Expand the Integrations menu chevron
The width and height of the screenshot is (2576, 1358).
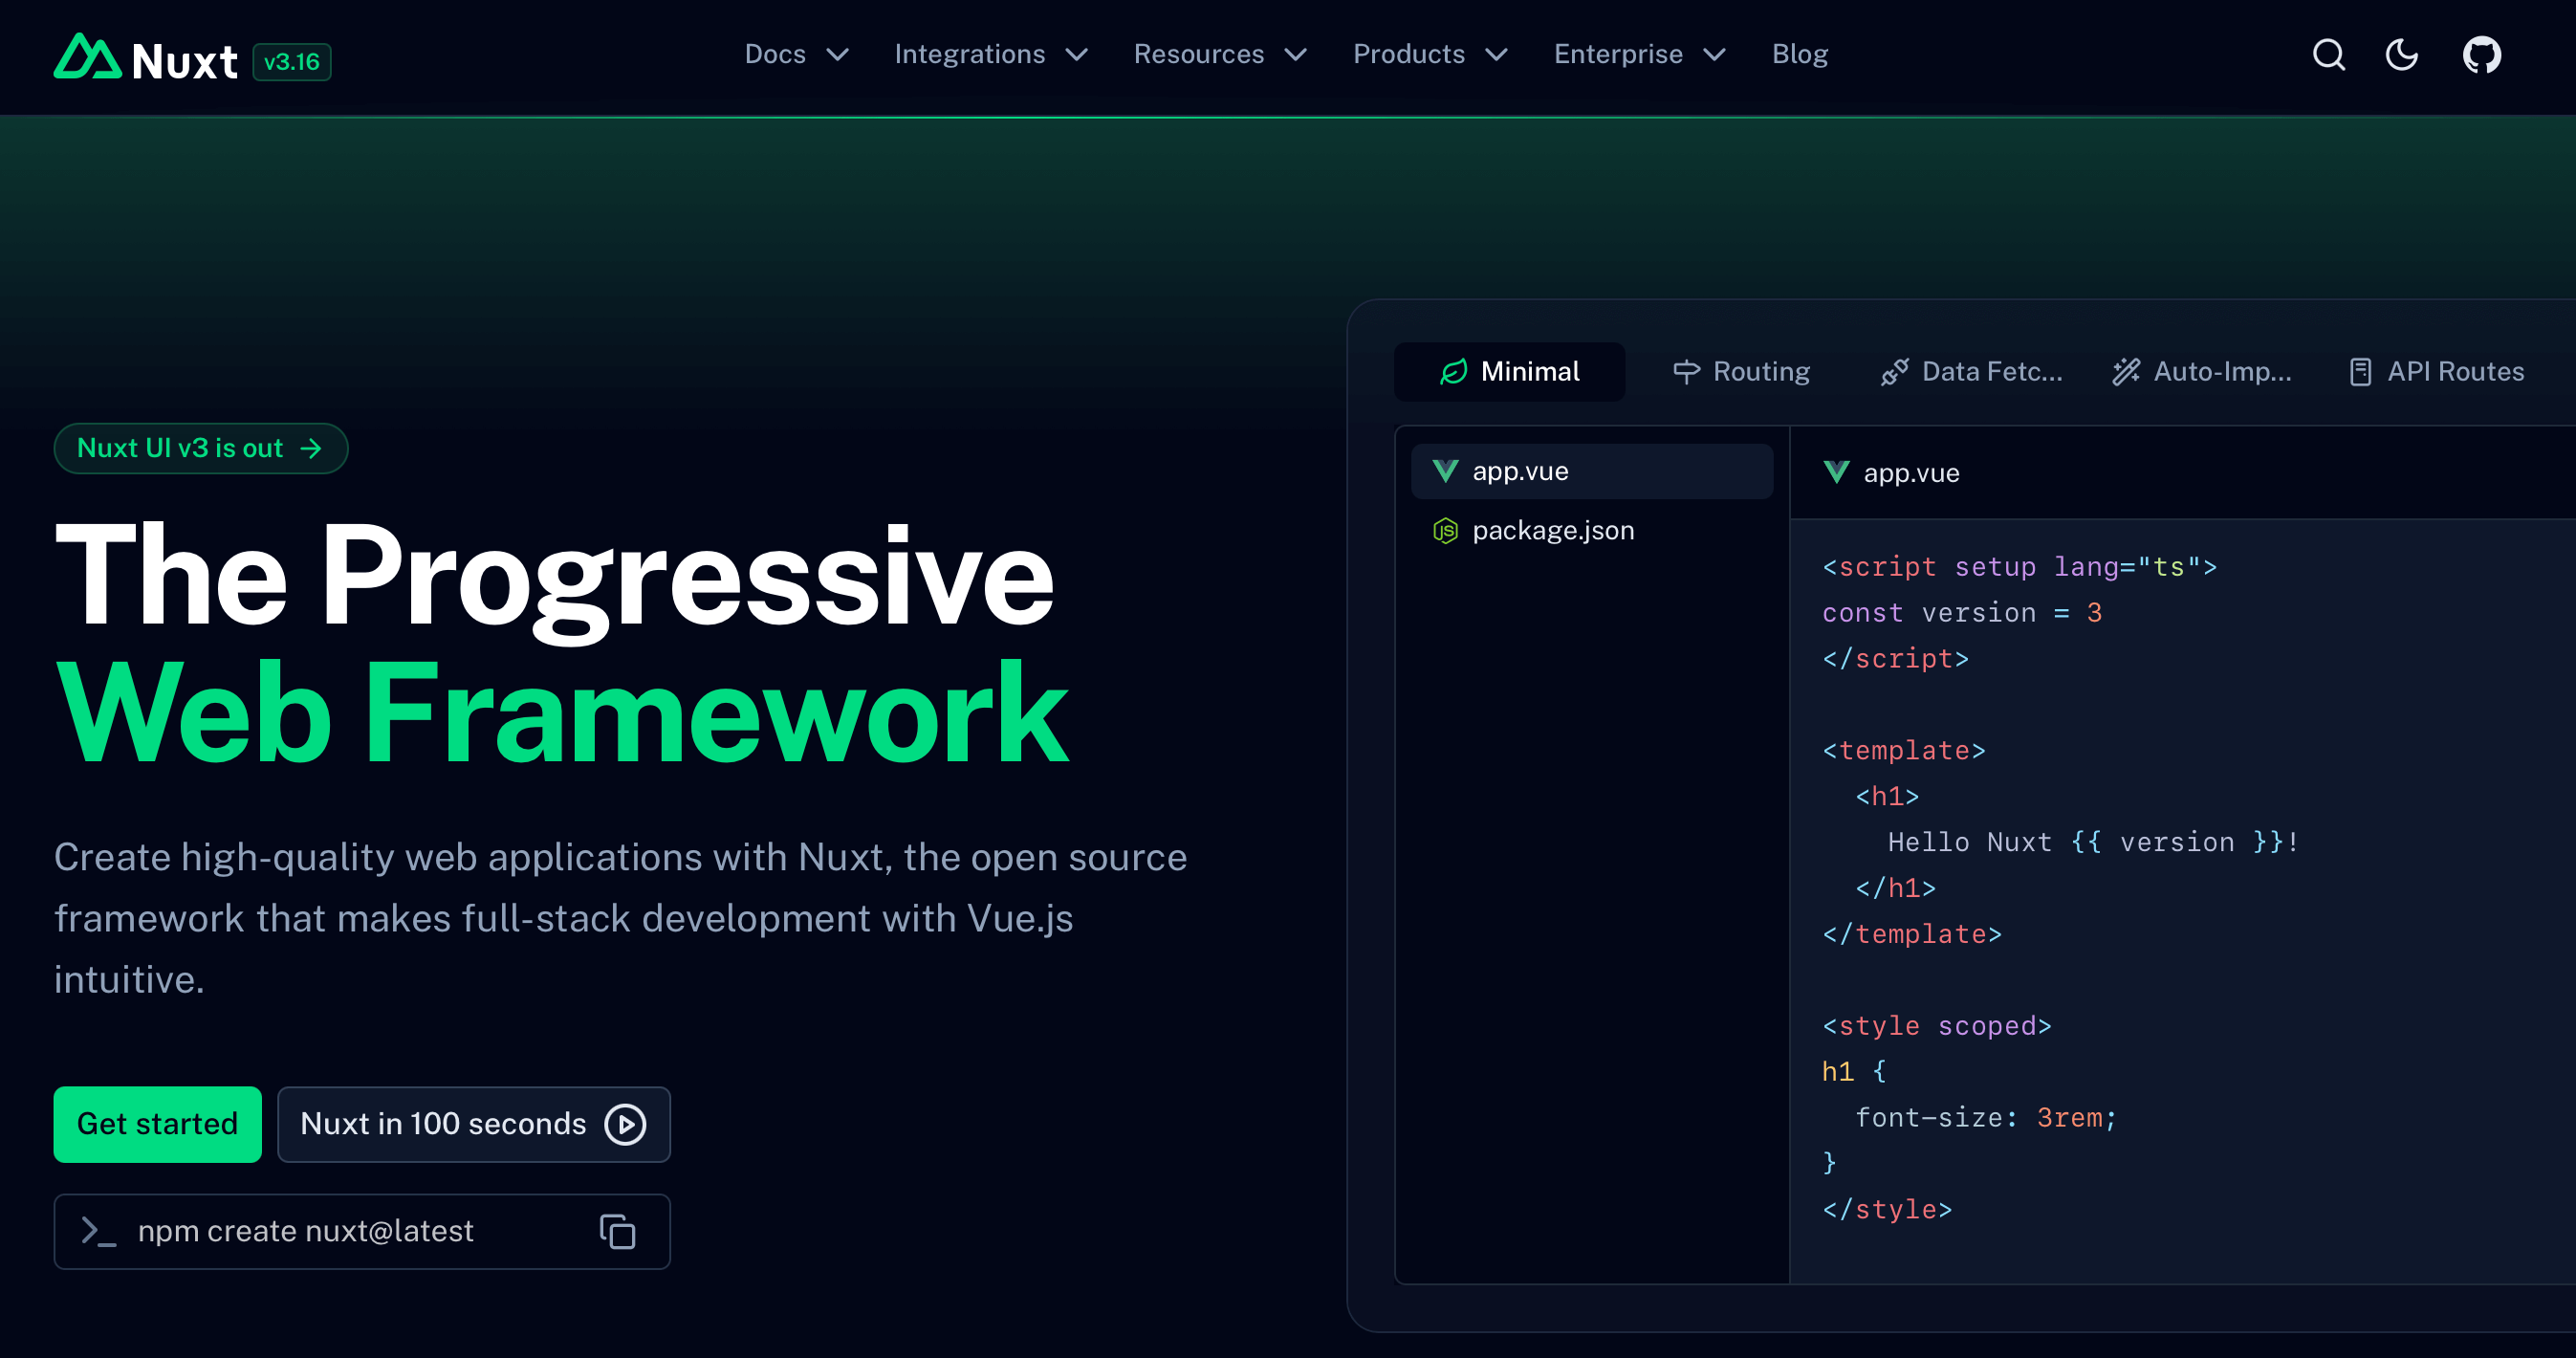[1076, 54]
